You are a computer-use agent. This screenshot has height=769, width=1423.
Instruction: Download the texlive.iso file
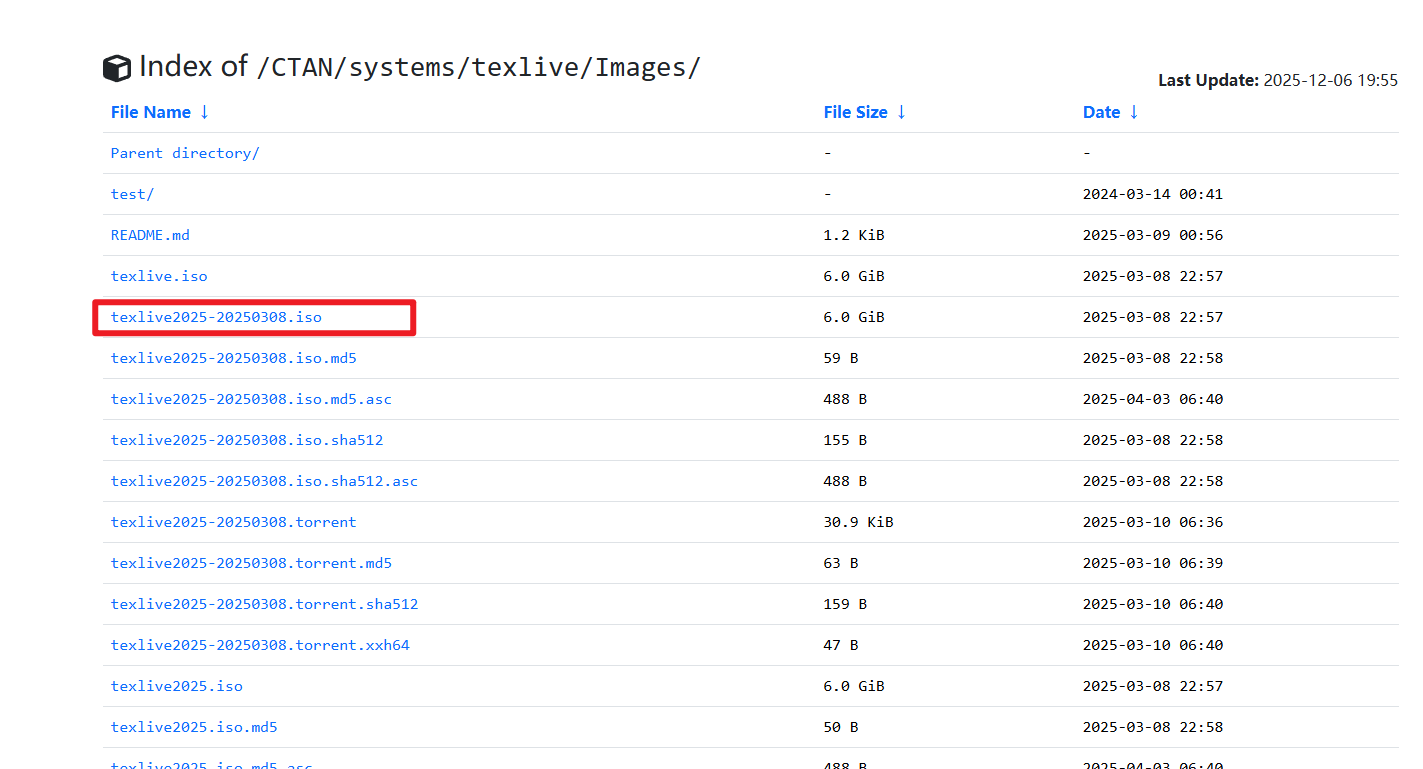[159, 276]
